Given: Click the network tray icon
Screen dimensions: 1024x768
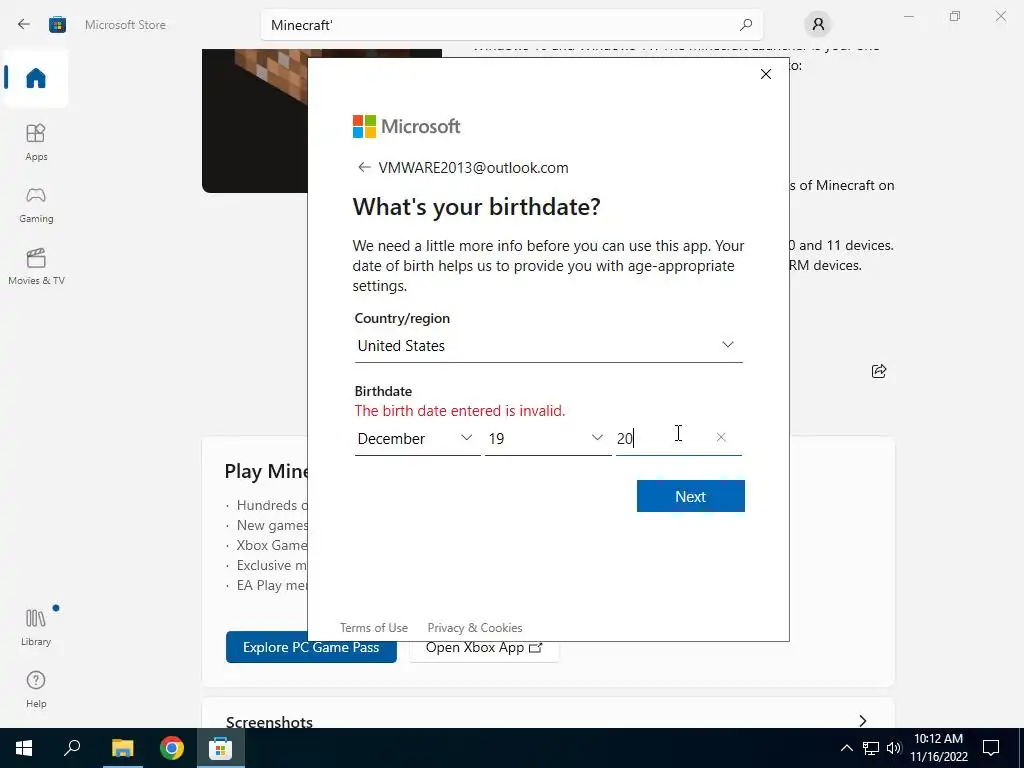Looking at the screenshot, I should click(x=871, y=748).
